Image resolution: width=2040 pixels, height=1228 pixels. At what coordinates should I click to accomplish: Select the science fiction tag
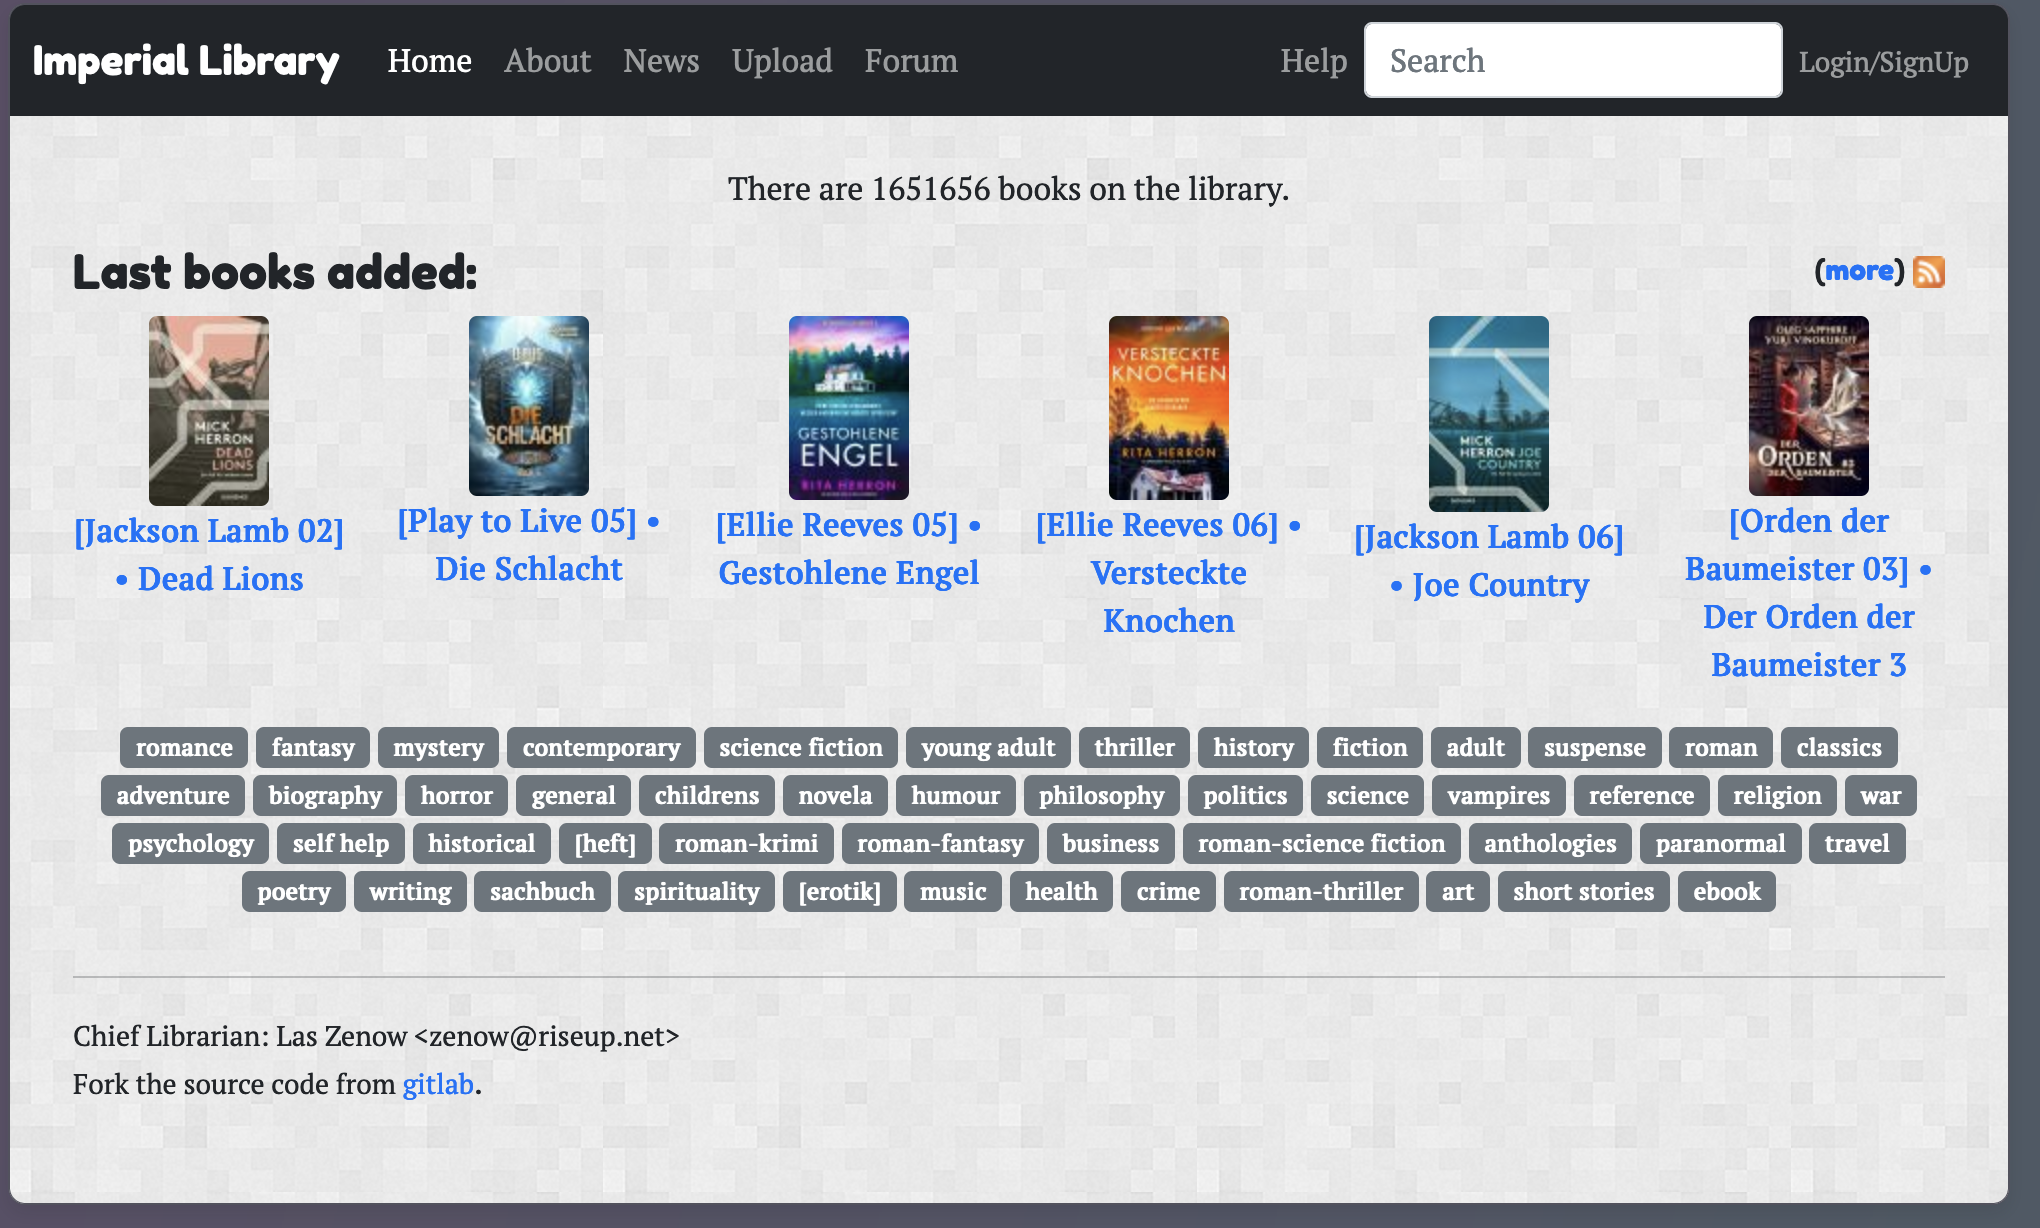tap(801, 747)
